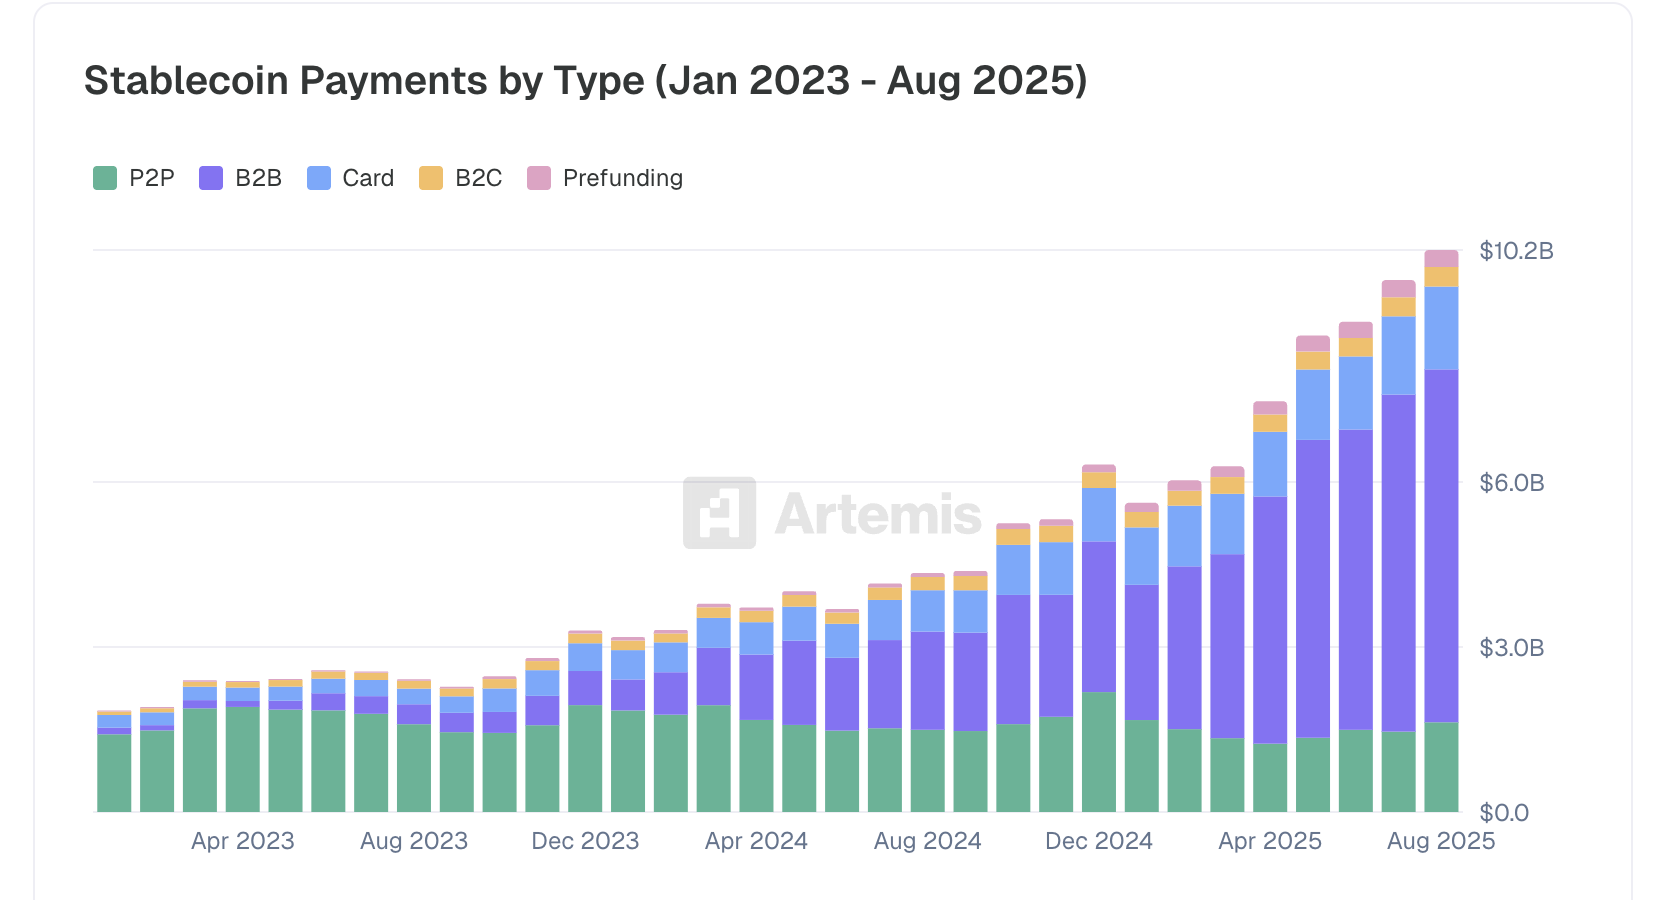Click the Artemis watermark text
Screen dimensions: 1668x900
tap(878, 514)
